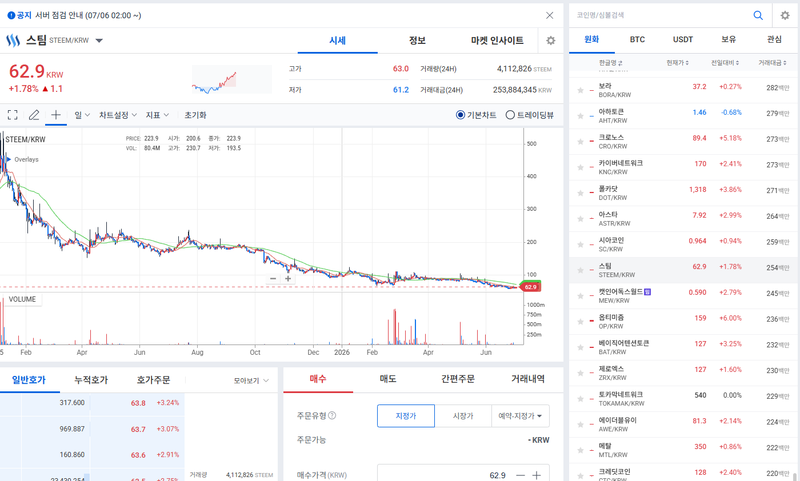Choose the 시장가 order type button

tap(463, 416)
